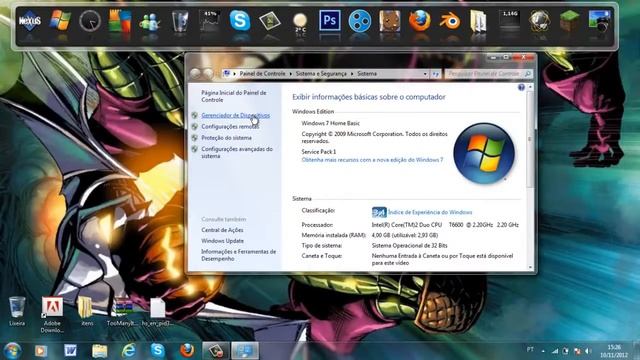Viewport: 640px width, 360px height.
Task: Open the Adobe Download desktop icon
Action: coord(52,314)
